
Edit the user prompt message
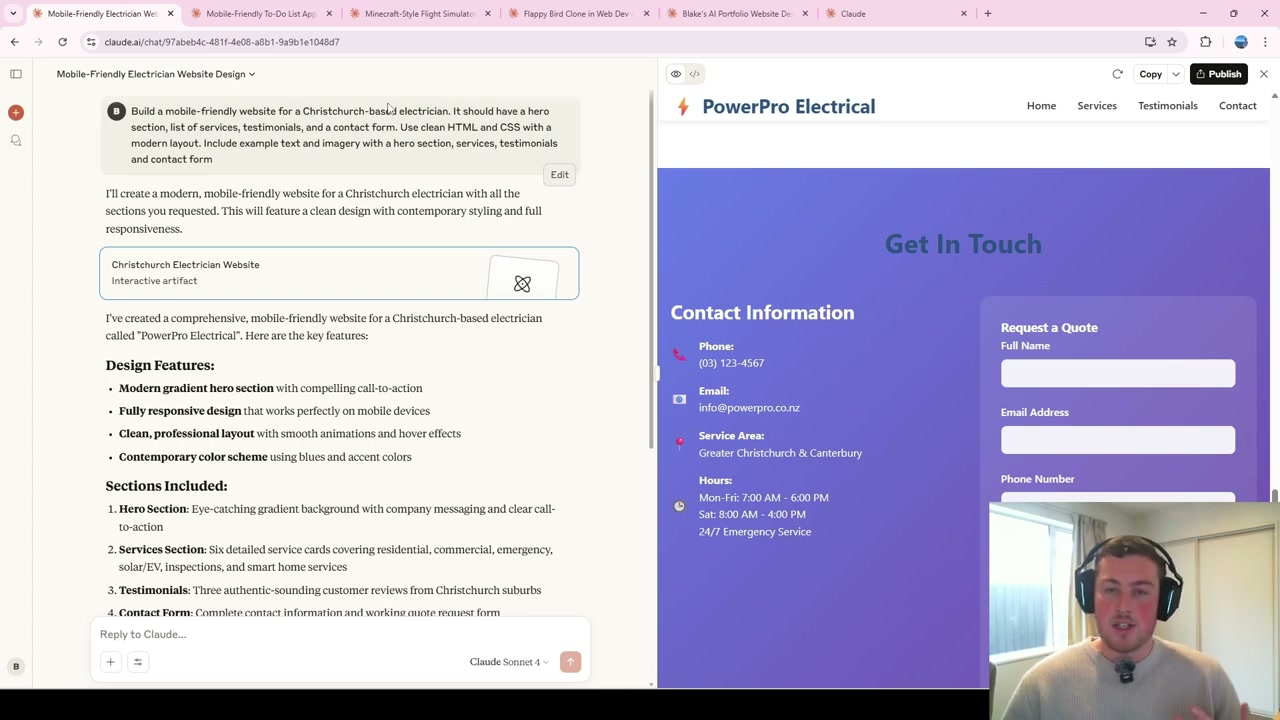click(x=559, y=175)
